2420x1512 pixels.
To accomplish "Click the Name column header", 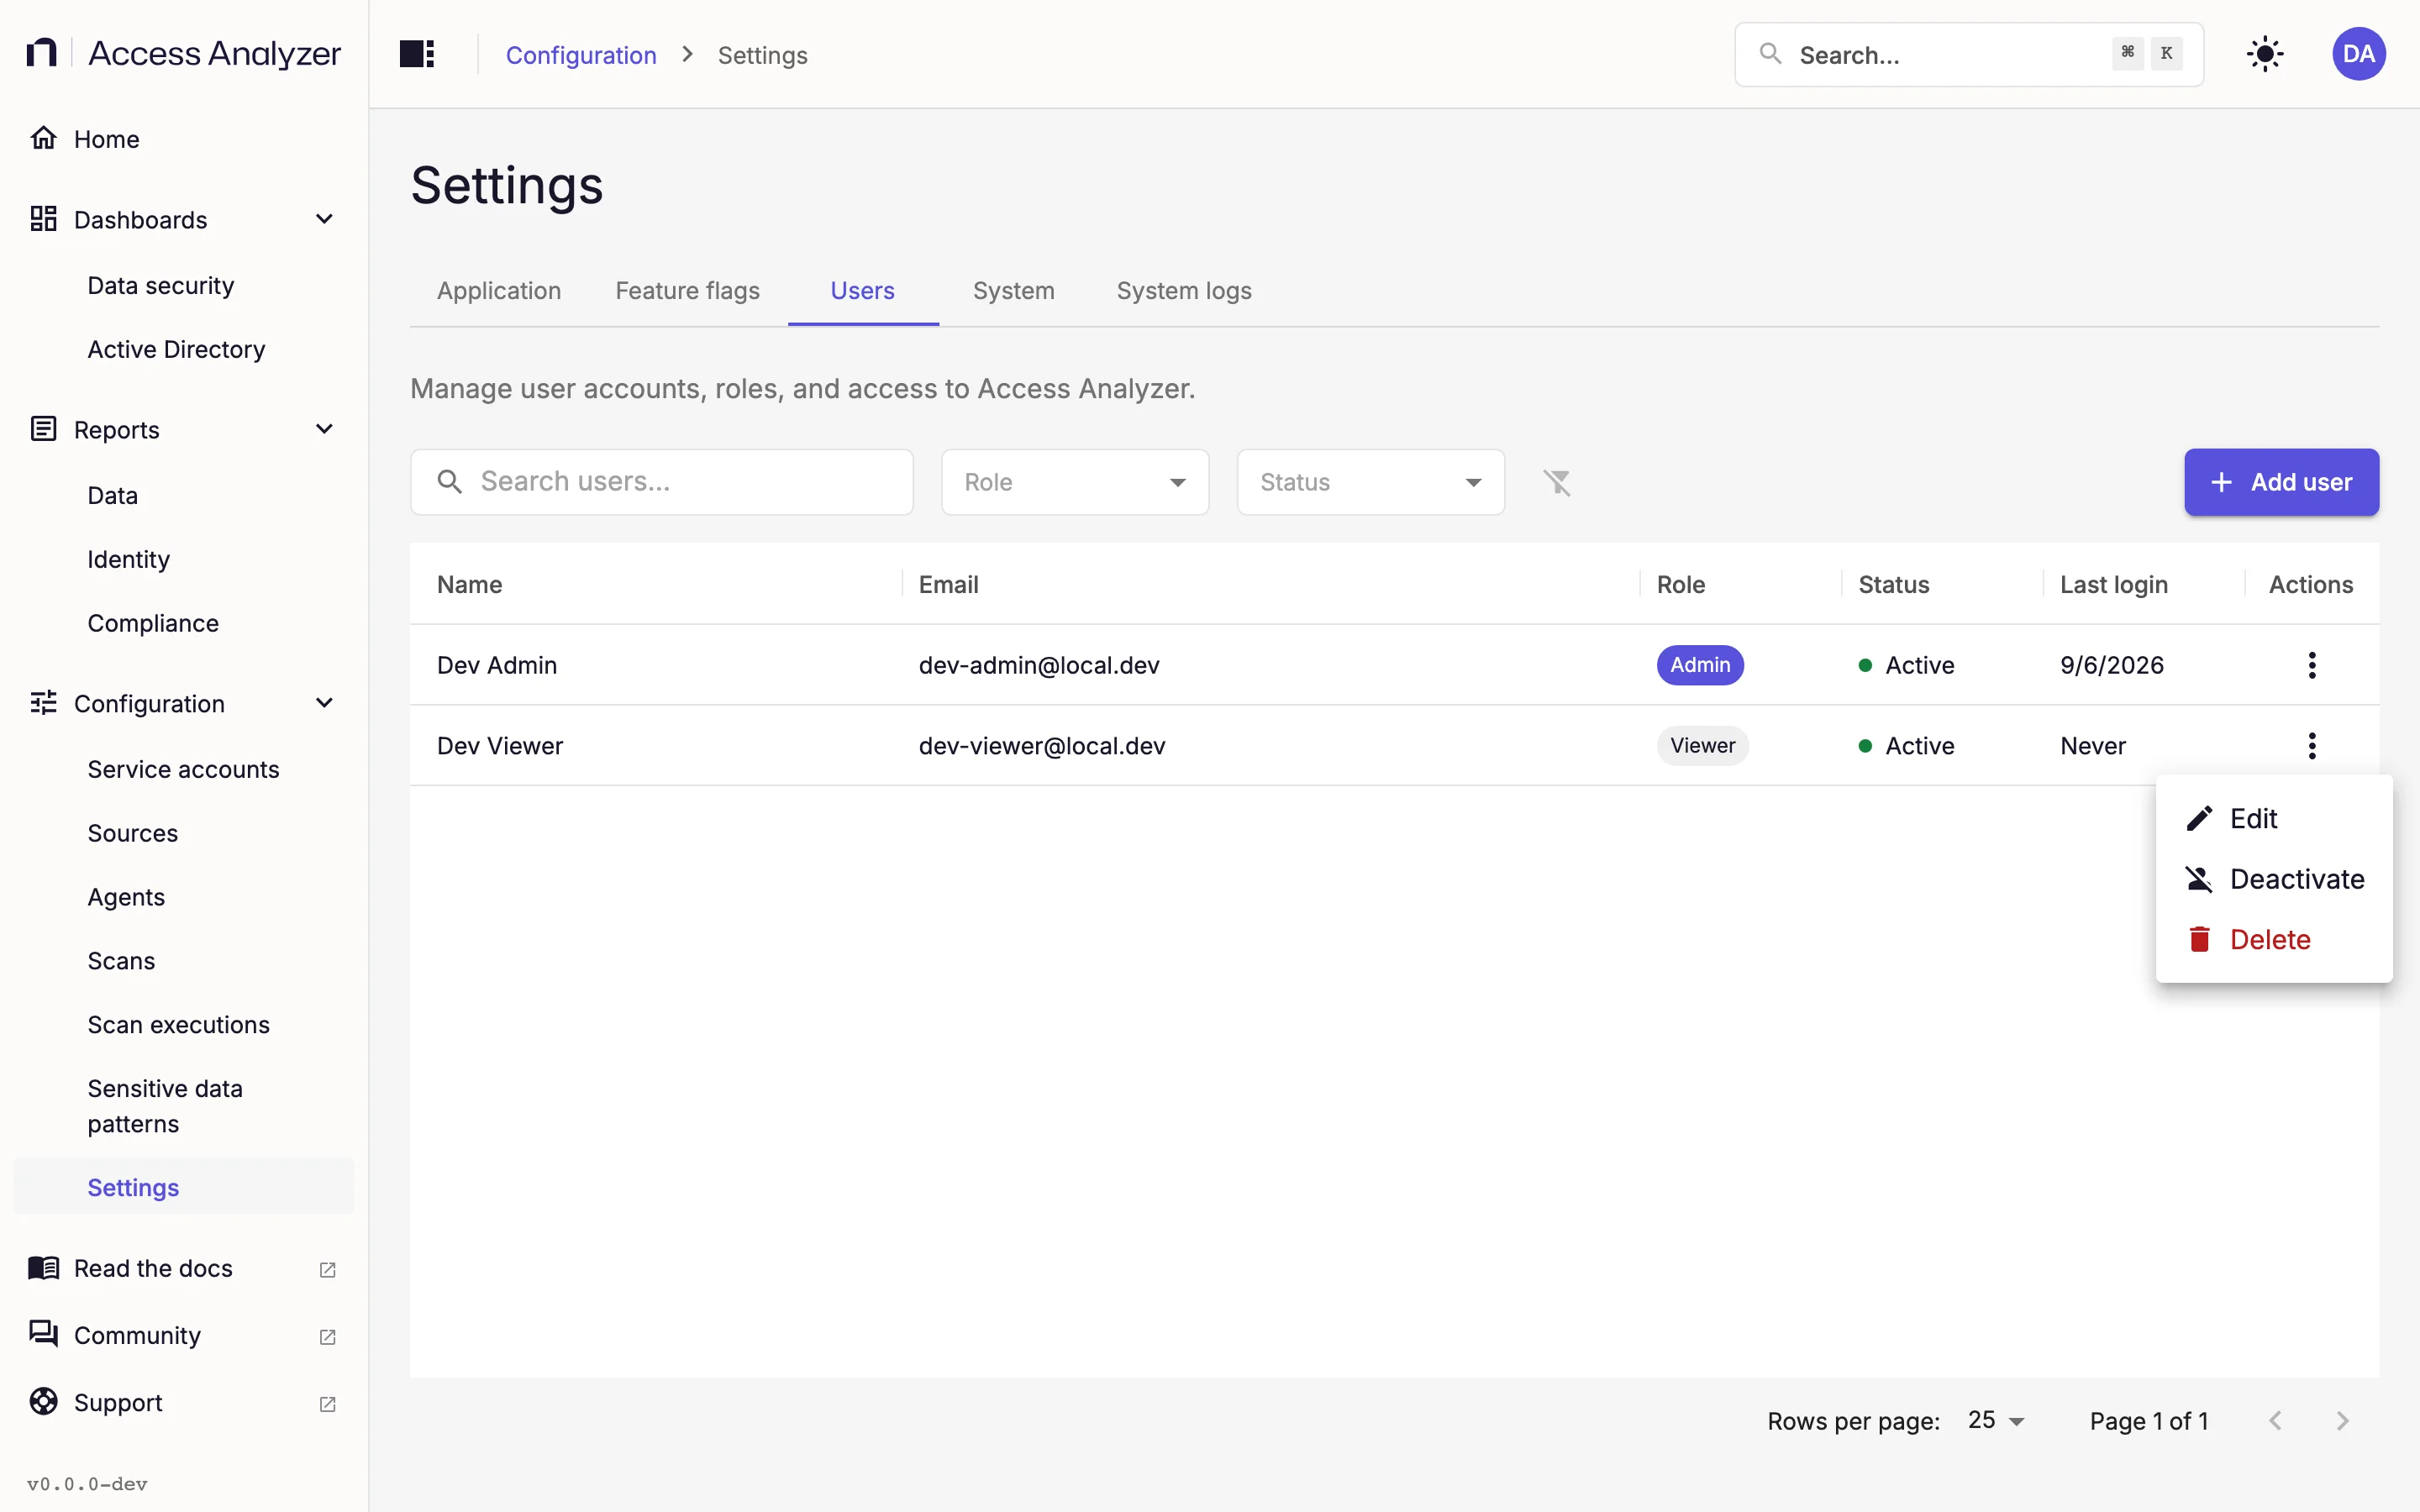I will [469, 584].
